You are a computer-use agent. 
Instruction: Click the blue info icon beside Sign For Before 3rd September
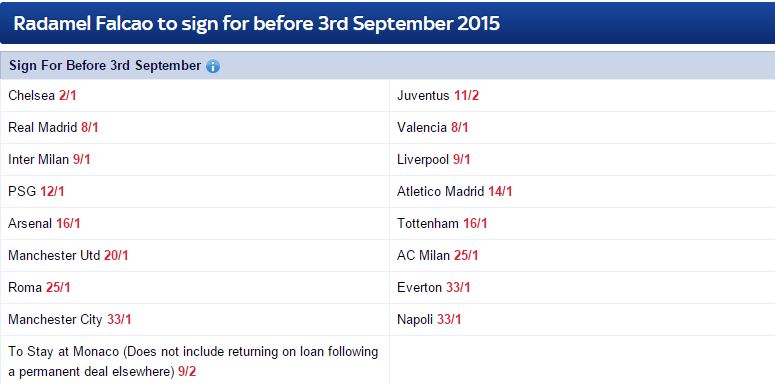click(x=213, y=66)
